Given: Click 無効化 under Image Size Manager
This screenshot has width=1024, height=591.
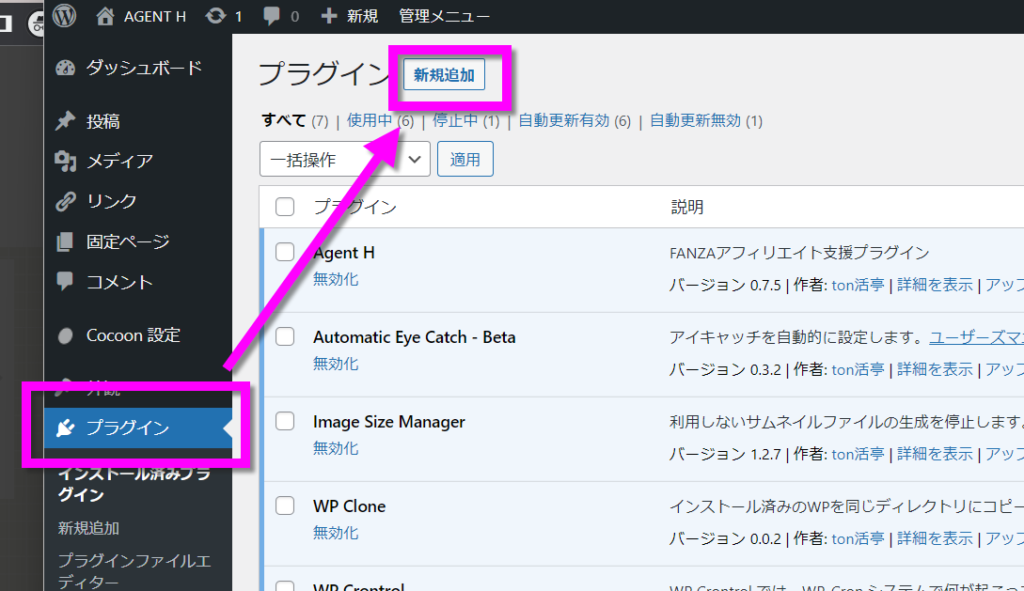Looking at the screenshot, I should tap(336, 449).
